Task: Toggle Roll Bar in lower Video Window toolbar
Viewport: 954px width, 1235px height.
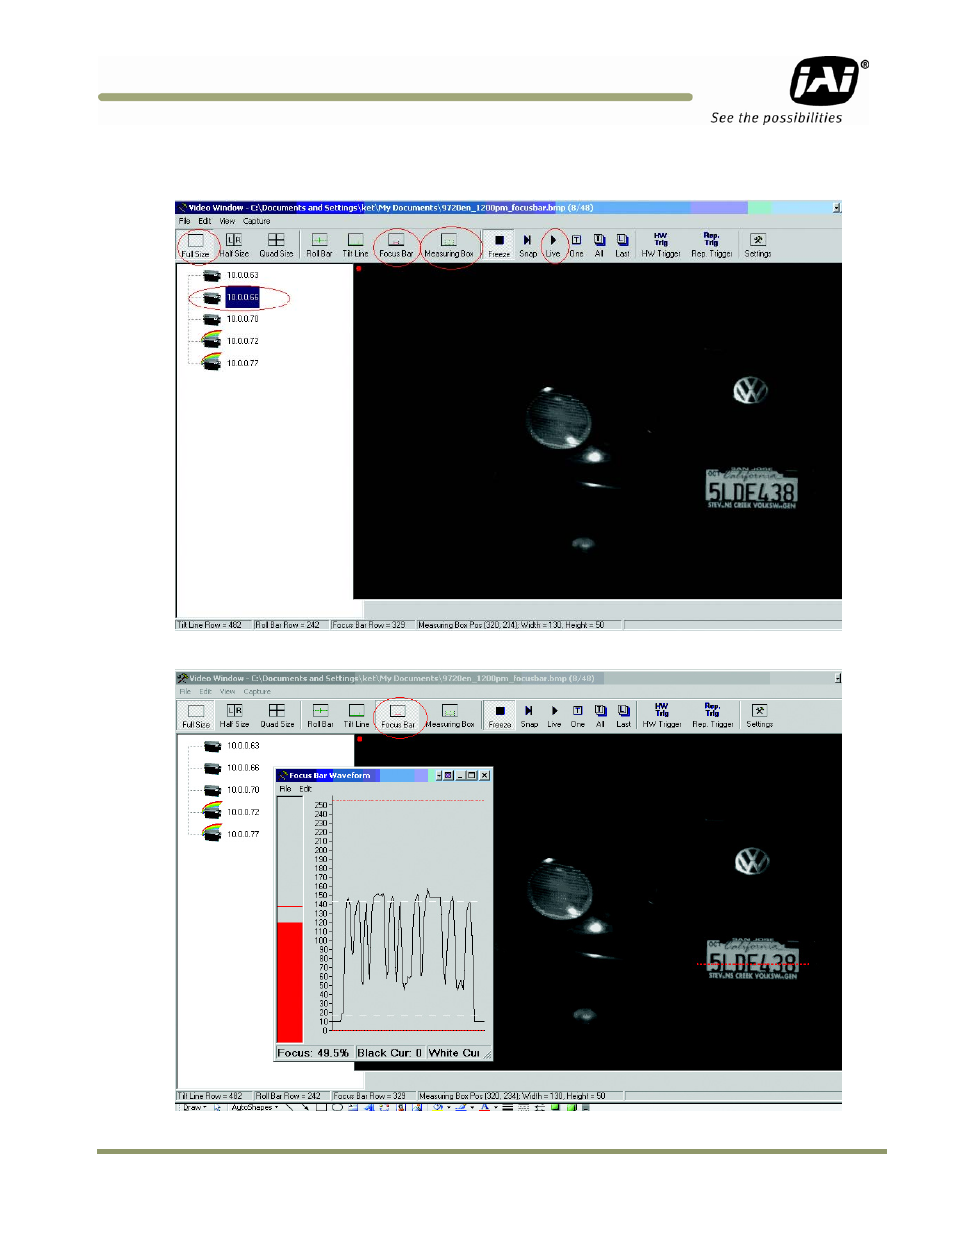Action: coord(320,716)
